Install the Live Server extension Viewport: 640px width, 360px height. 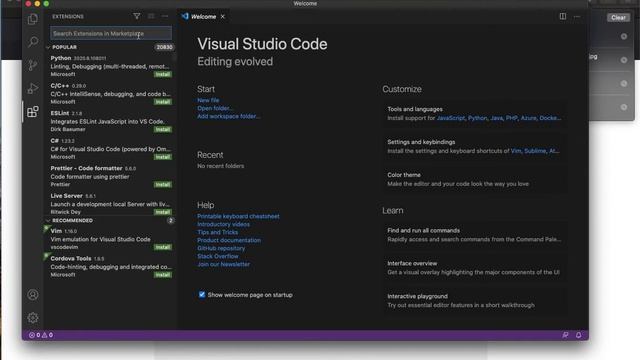(x=162, y=212)
